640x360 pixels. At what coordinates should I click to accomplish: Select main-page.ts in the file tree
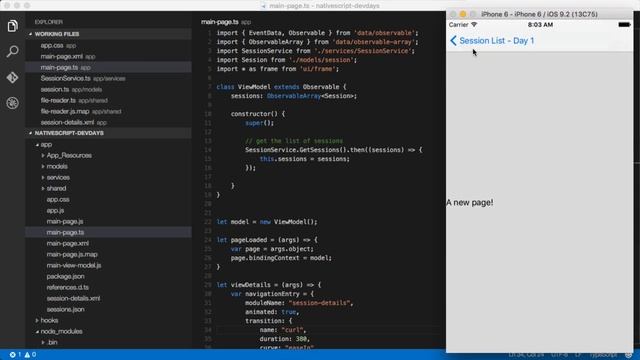pyautogui.click(x=109, y=232)
